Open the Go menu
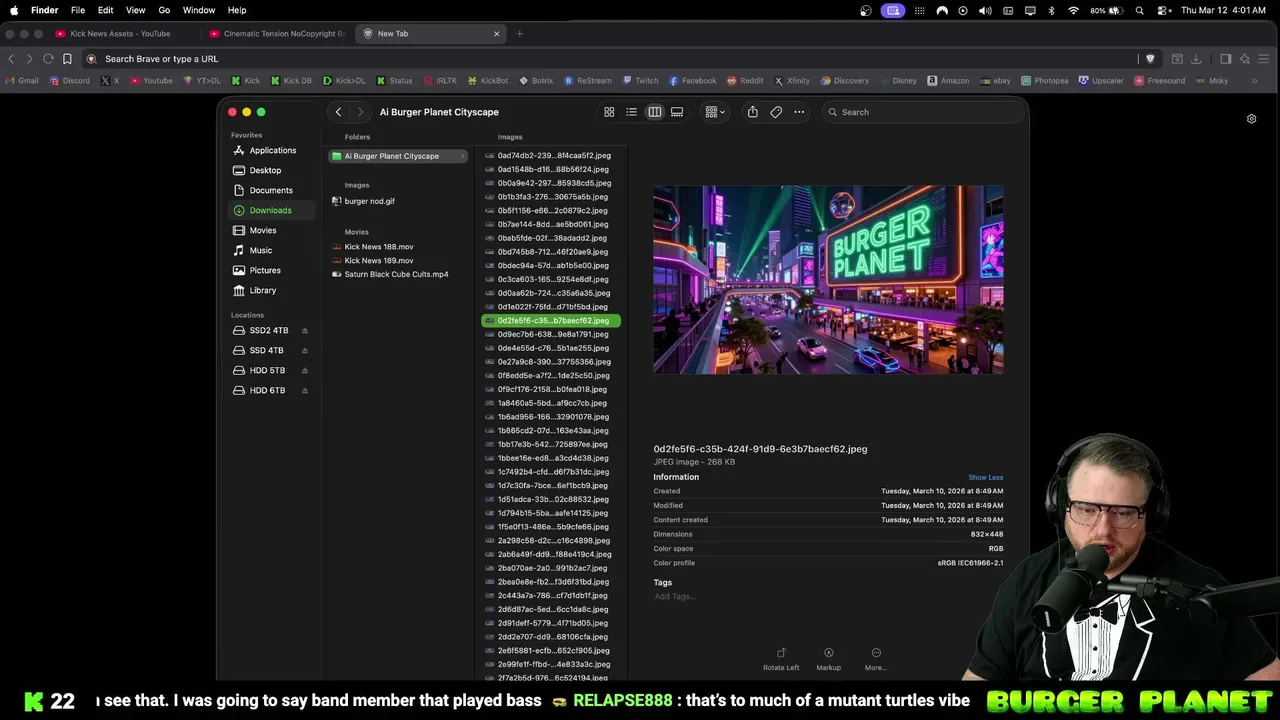The width and height of the screenshot is (1280, 720). pos(164,10)
